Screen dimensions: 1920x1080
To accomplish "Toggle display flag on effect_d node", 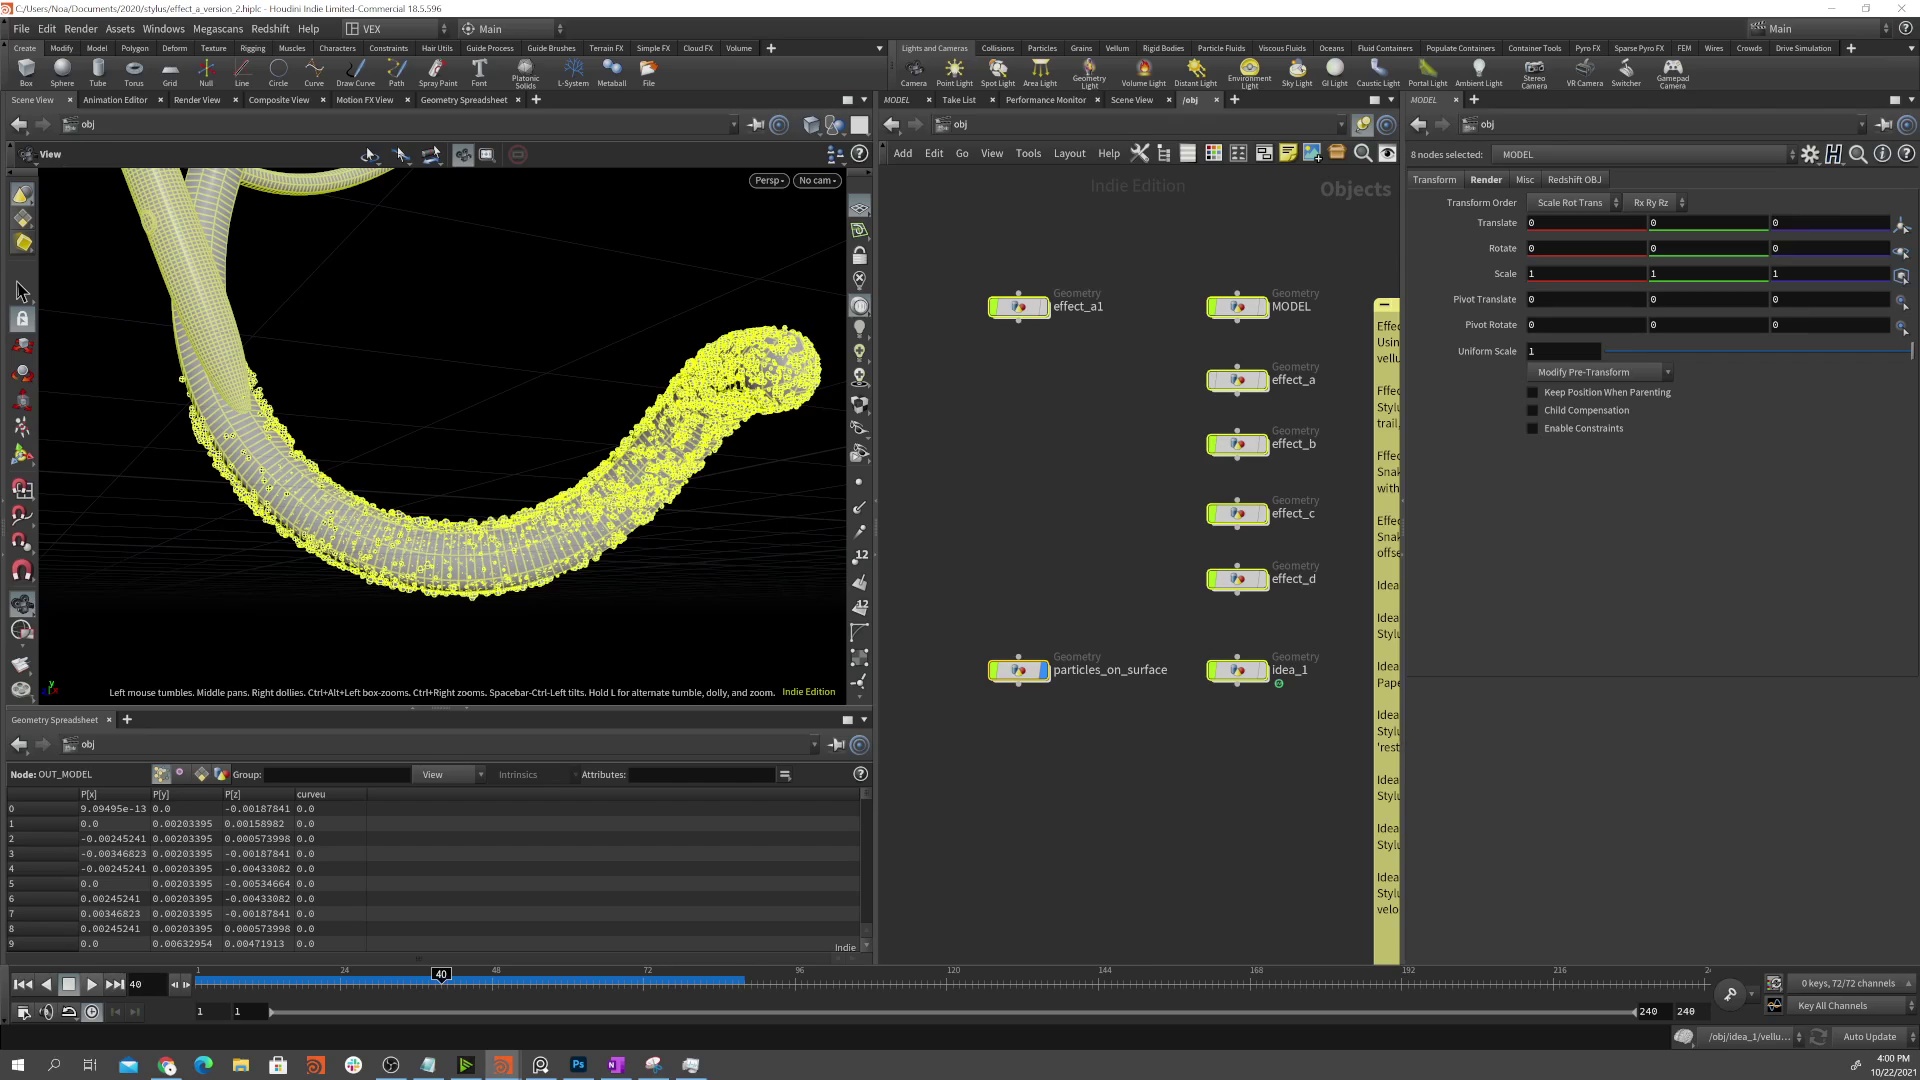I will click(x=1262, y=579).
